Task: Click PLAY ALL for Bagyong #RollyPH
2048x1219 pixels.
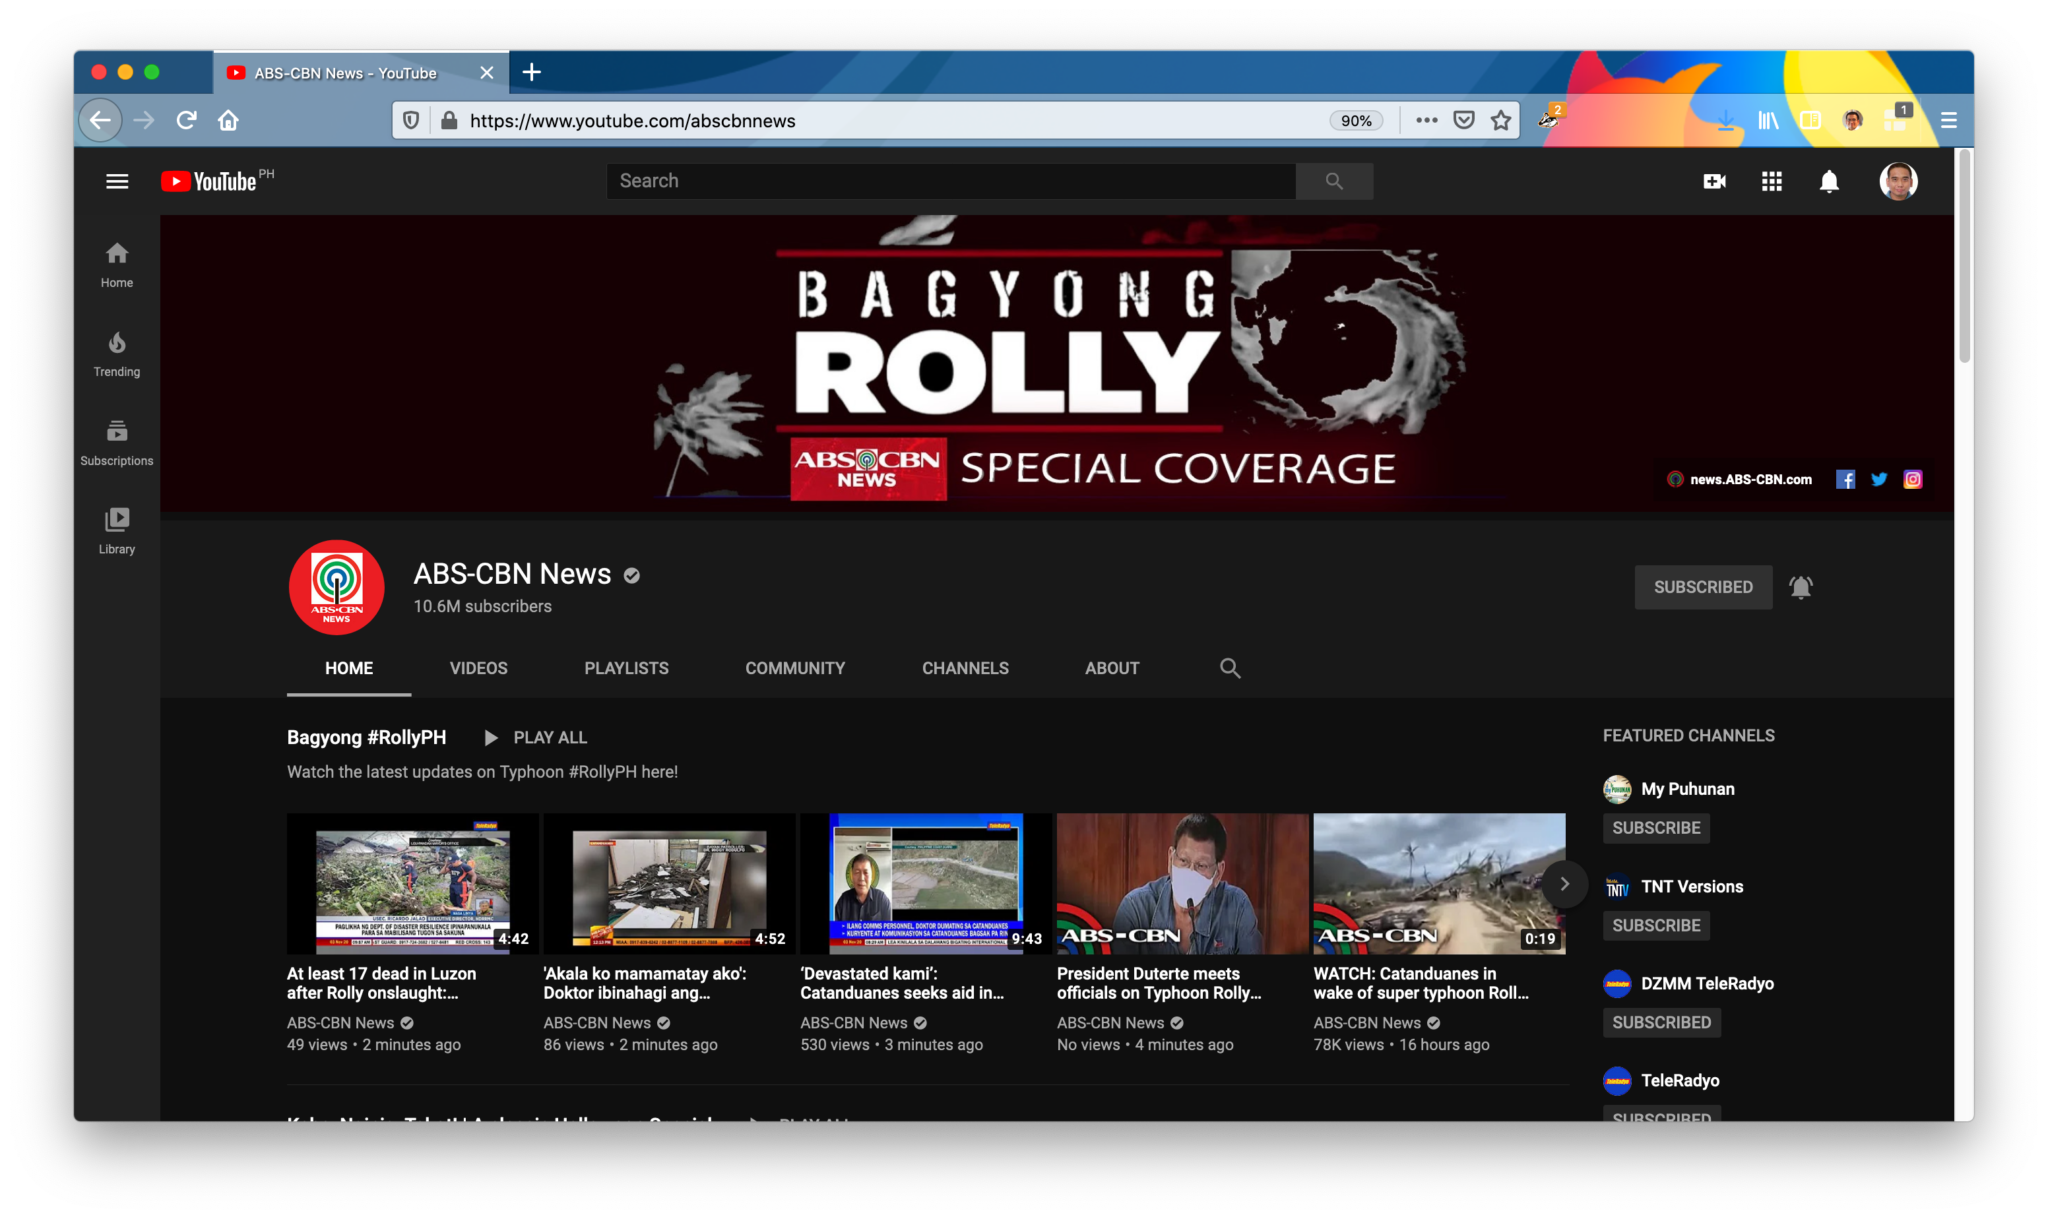Action: [x=537, y=738]
